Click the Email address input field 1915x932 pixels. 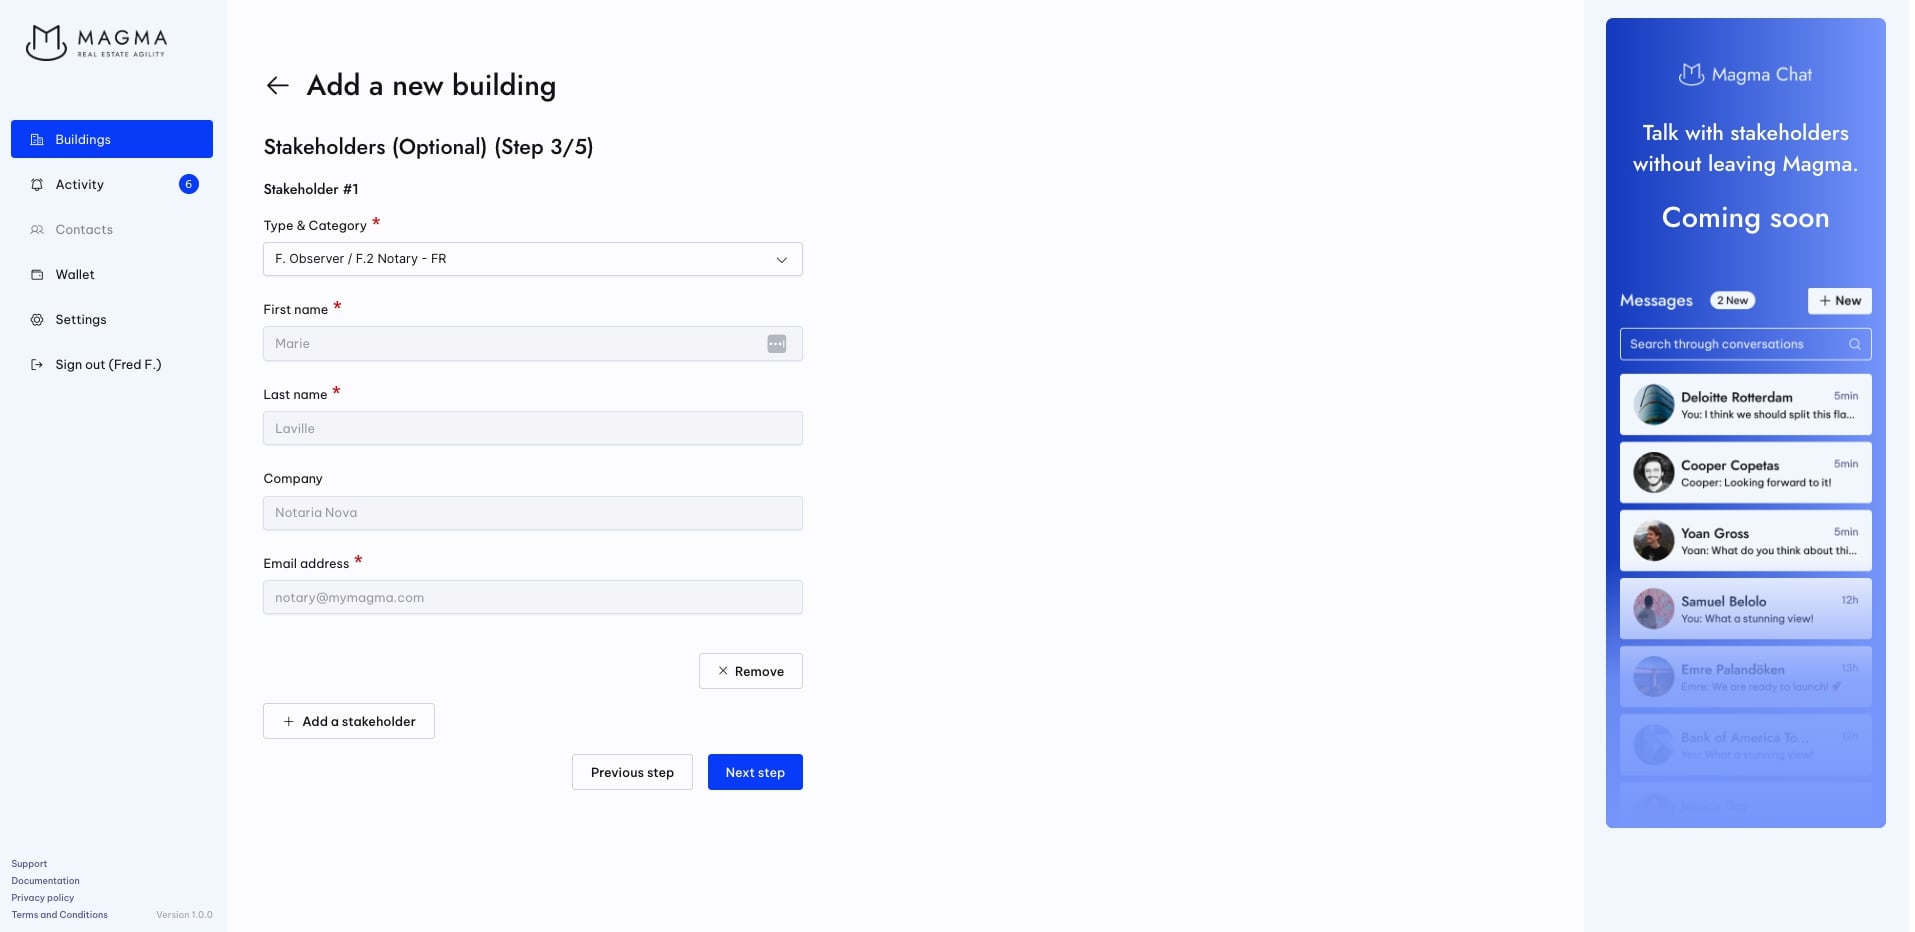(532, 598)
